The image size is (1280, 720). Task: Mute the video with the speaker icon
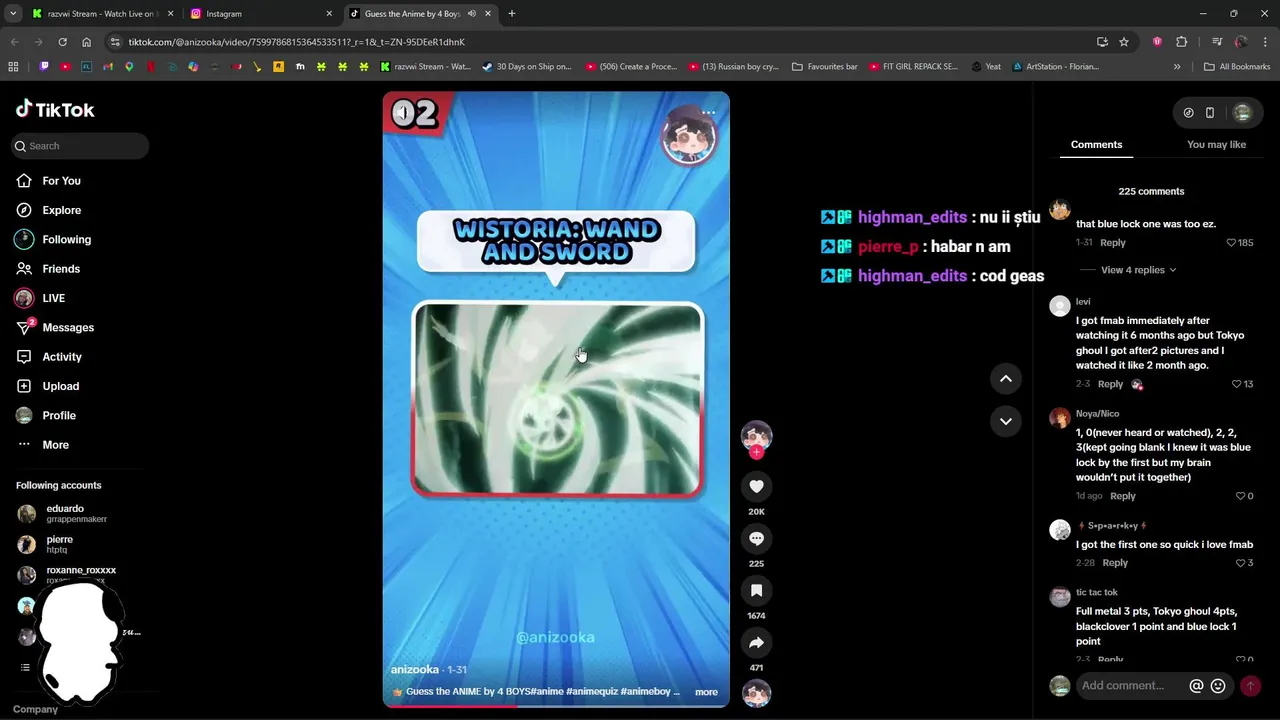pos(401,113)
